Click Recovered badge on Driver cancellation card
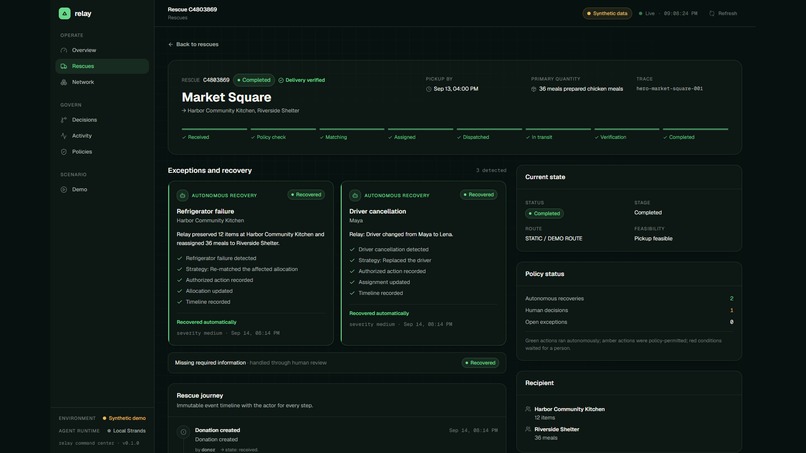Viewport: 806px width, 453px height. pos(479,195)
